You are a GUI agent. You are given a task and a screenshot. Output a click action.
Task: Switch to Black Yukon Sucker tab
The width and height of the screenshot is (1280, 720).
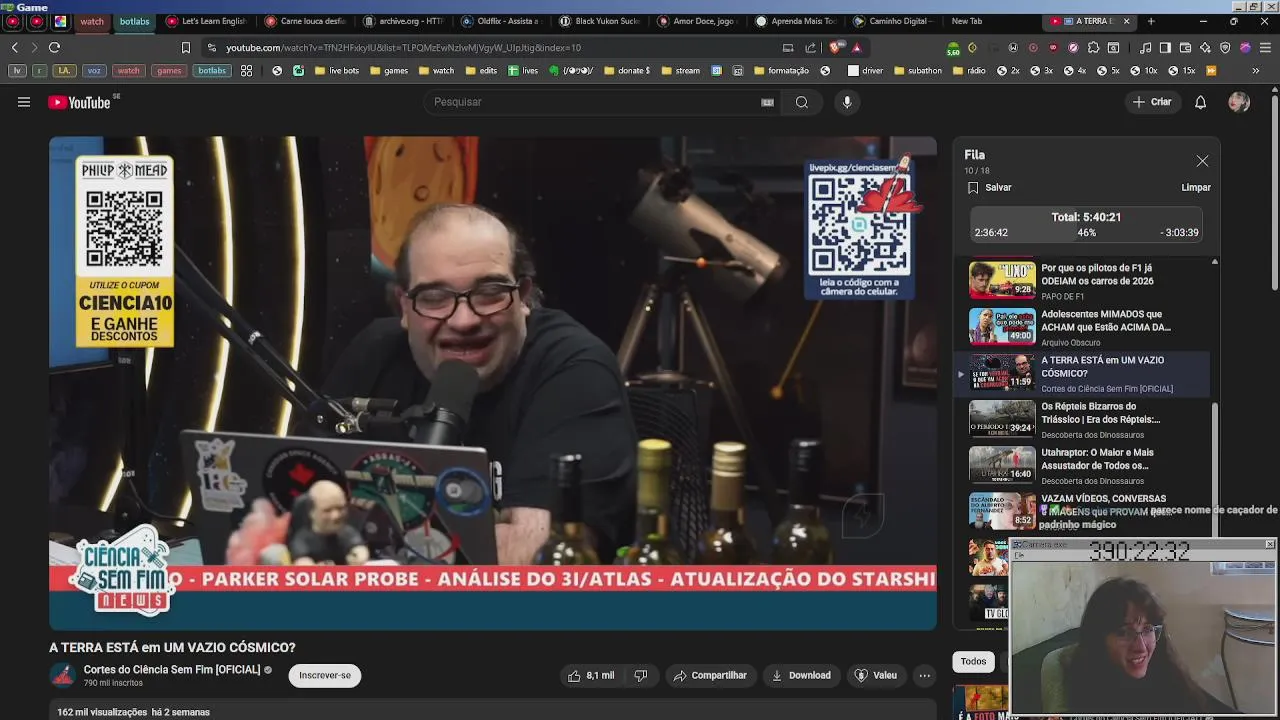(x=599, y=21)
